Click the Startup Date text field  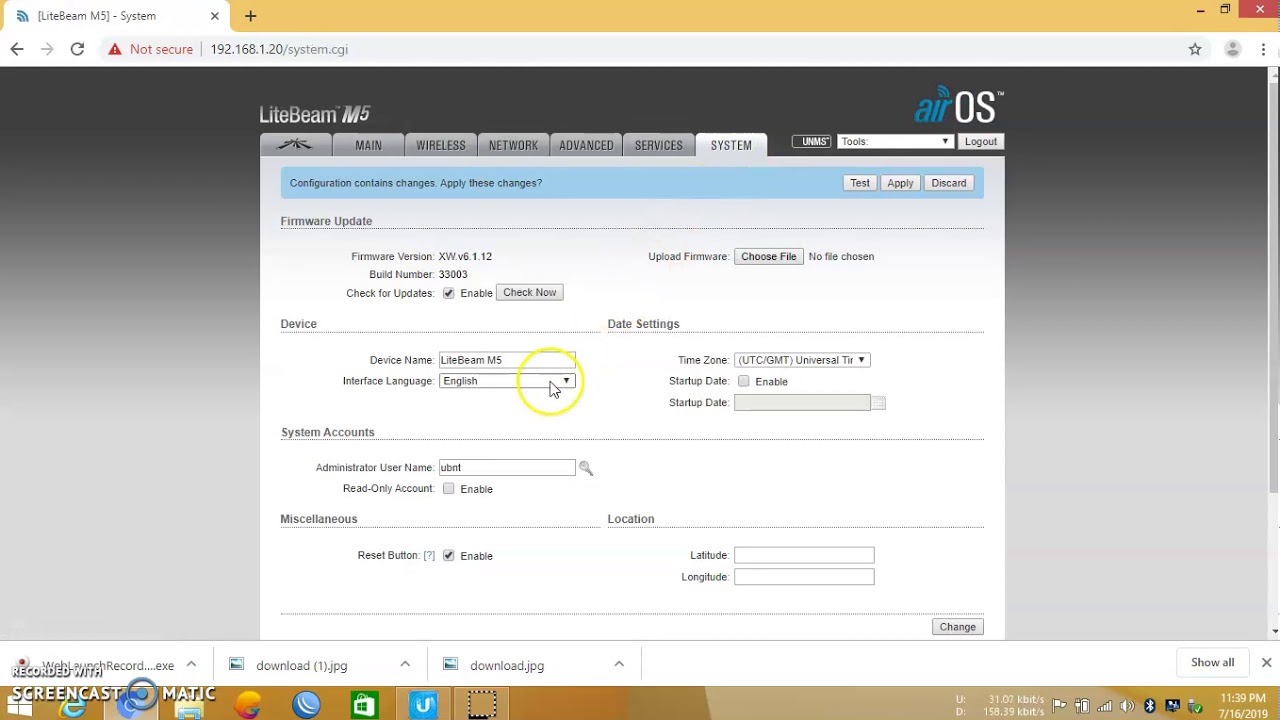click(802, 402)
